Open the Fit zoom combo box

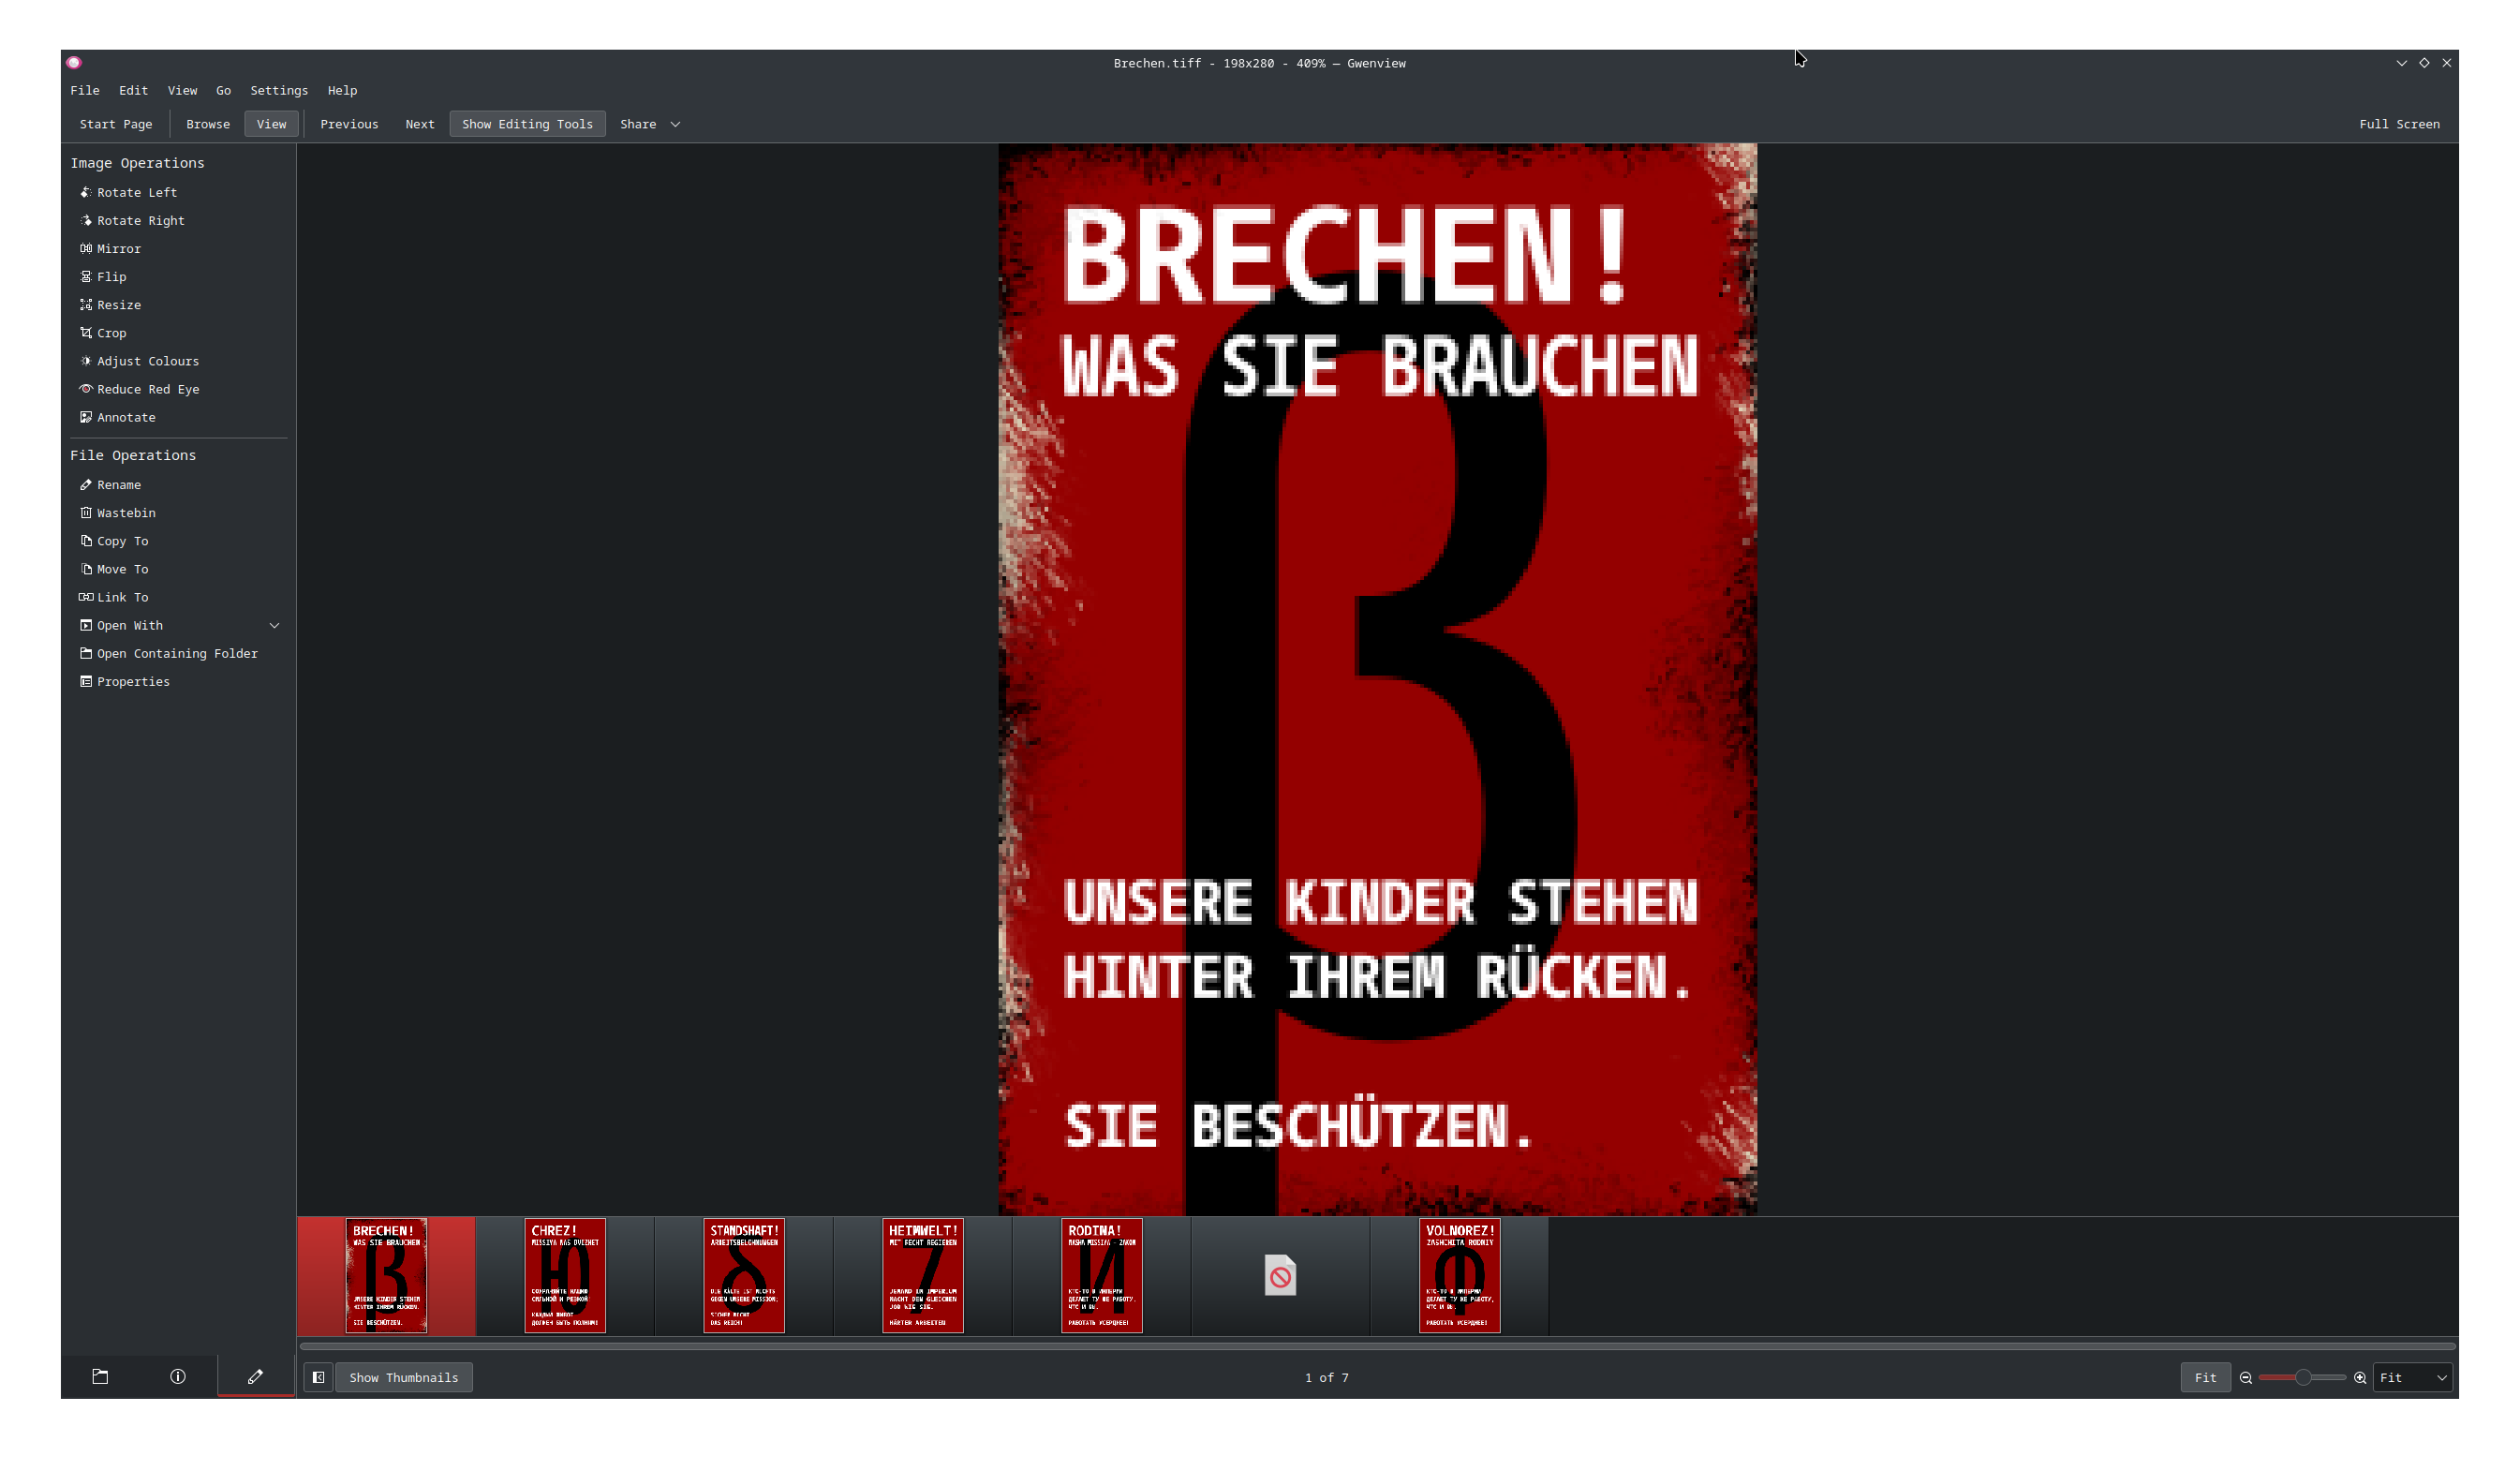pyautogui.click(x=2412, y=1378)
